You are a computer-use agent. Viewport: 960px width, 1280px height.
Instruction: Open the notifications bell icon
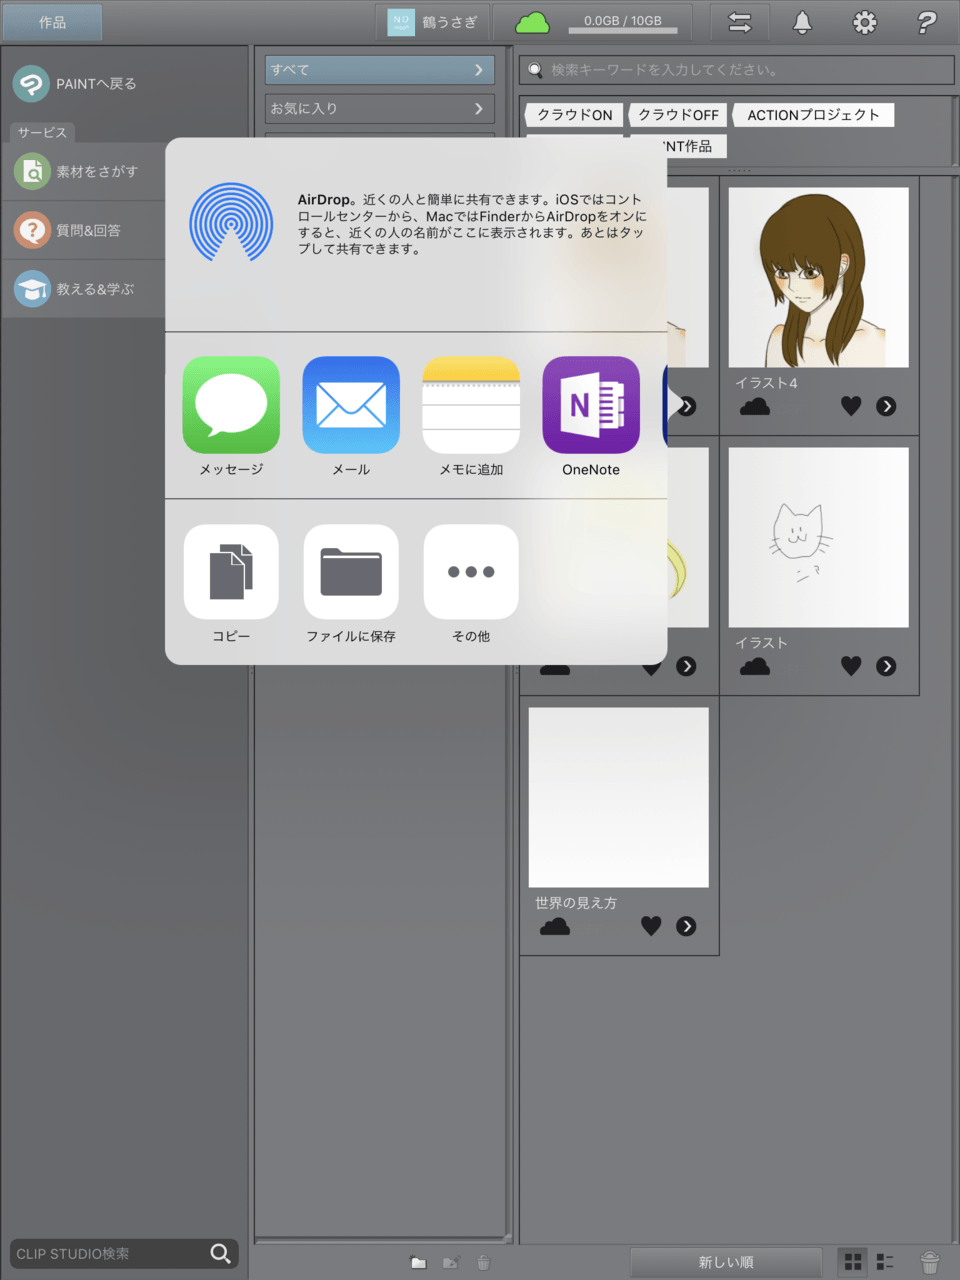coord(802,22)
